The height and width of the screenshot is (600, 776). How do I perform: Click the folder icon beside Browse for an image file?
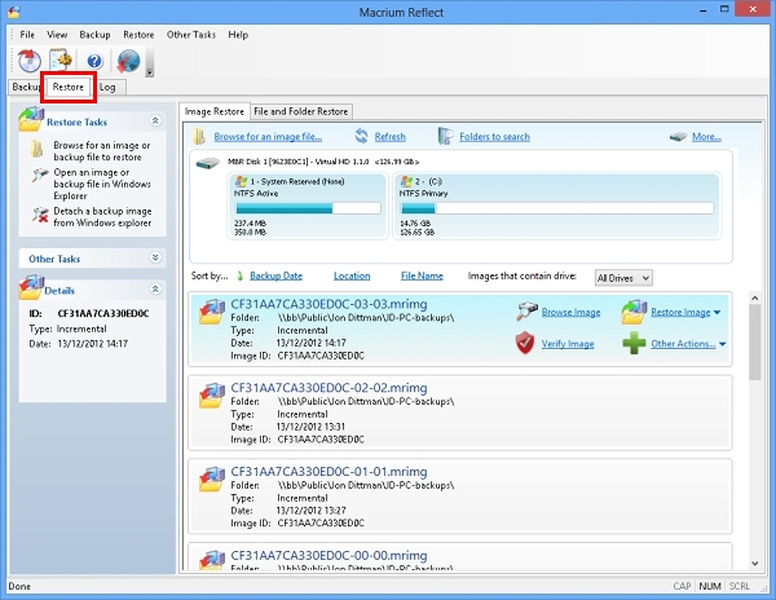coord(199,137)
